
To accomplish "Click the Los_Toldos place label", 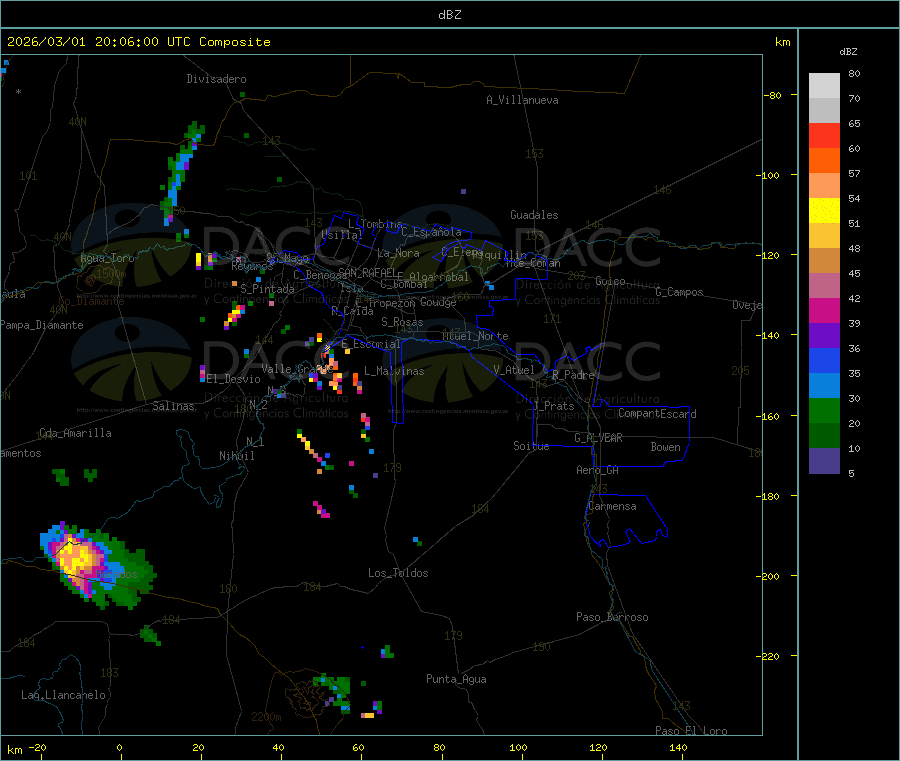I will [398, 573].
